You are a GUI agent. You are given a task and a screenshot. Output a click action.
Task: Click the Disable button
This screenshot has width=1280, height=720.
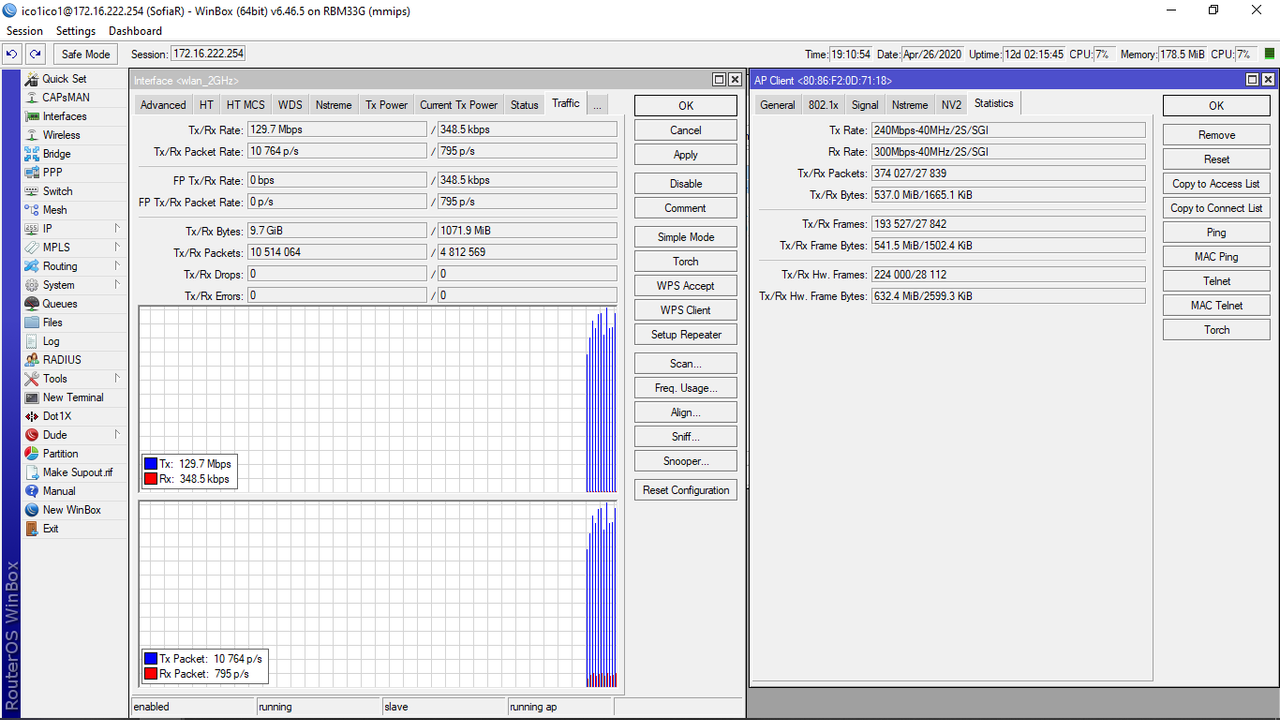pyautogui.click(x=686, y=183)
